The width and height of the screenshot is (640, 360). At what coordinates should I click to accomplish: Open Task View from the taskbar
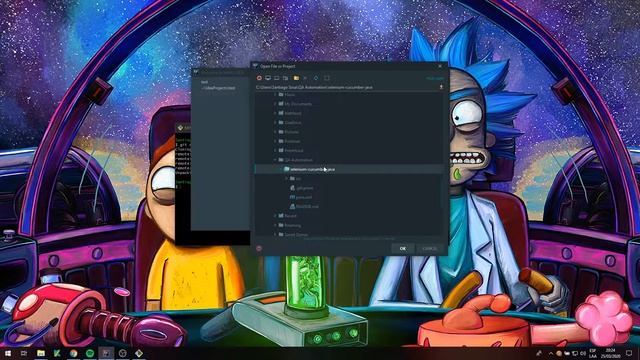(x=24, y=353)
